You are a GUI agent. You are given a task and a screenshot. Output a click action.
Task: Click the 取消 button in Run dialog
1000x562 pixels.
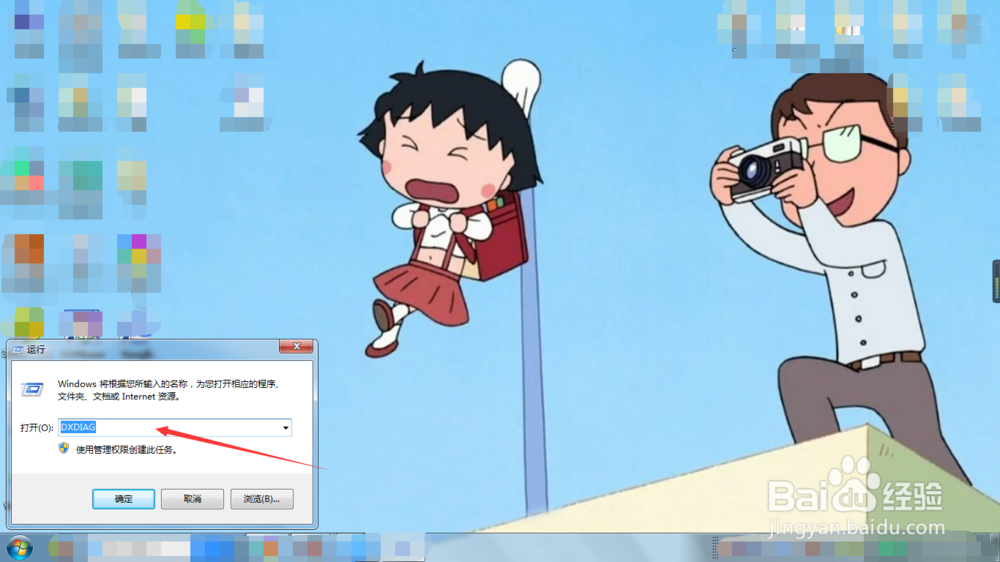coord(192,499)
